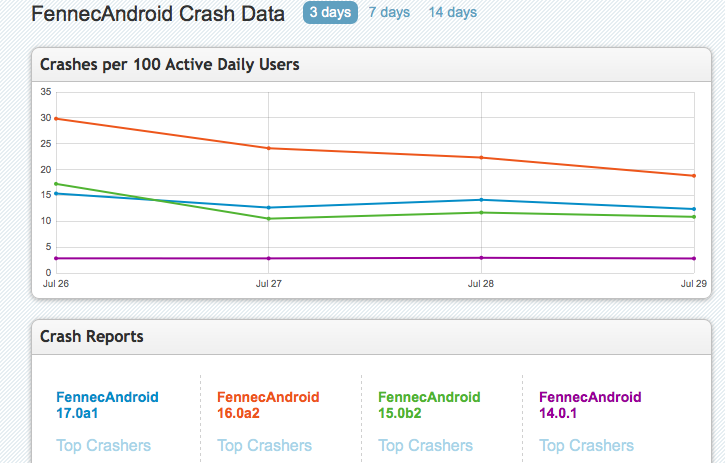725x463 pixels.
Task: Open Top Crashers under 14.0.1
Action: (587, 445)
